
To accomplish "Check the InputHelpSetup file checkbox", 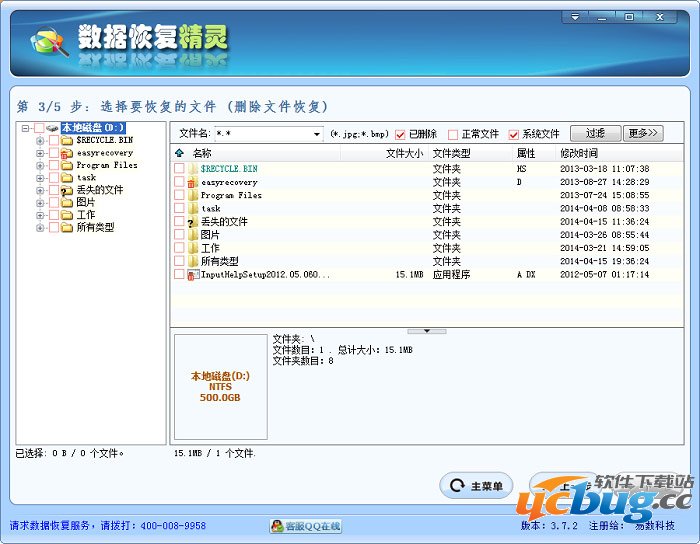I will (x=179, y=274).
